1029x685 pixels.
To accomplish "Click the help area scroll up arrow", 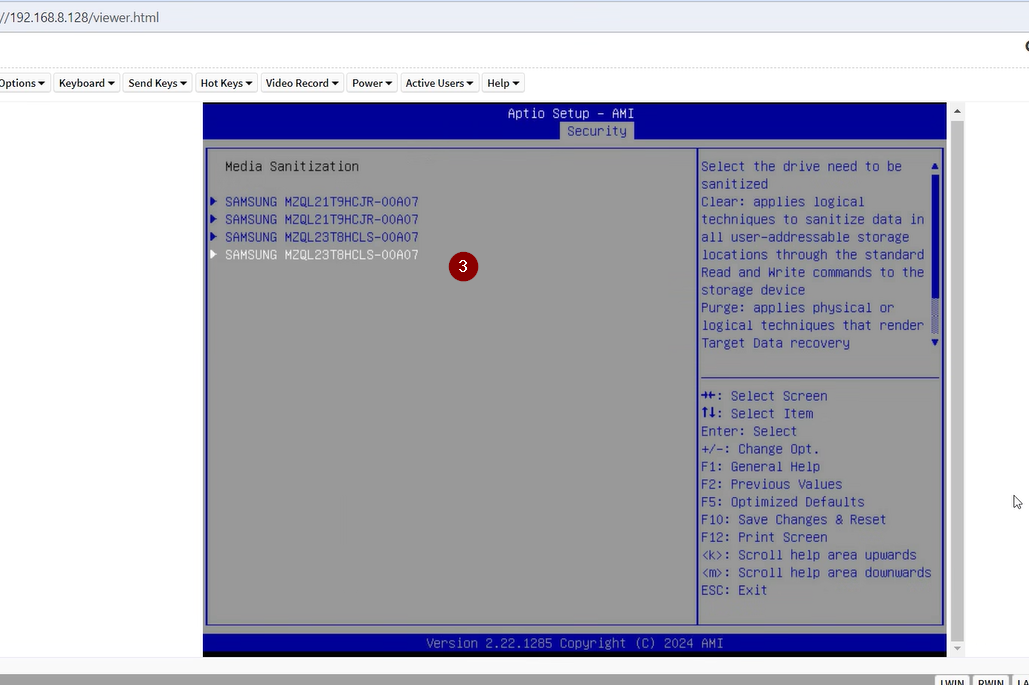I will click(935, 167).
